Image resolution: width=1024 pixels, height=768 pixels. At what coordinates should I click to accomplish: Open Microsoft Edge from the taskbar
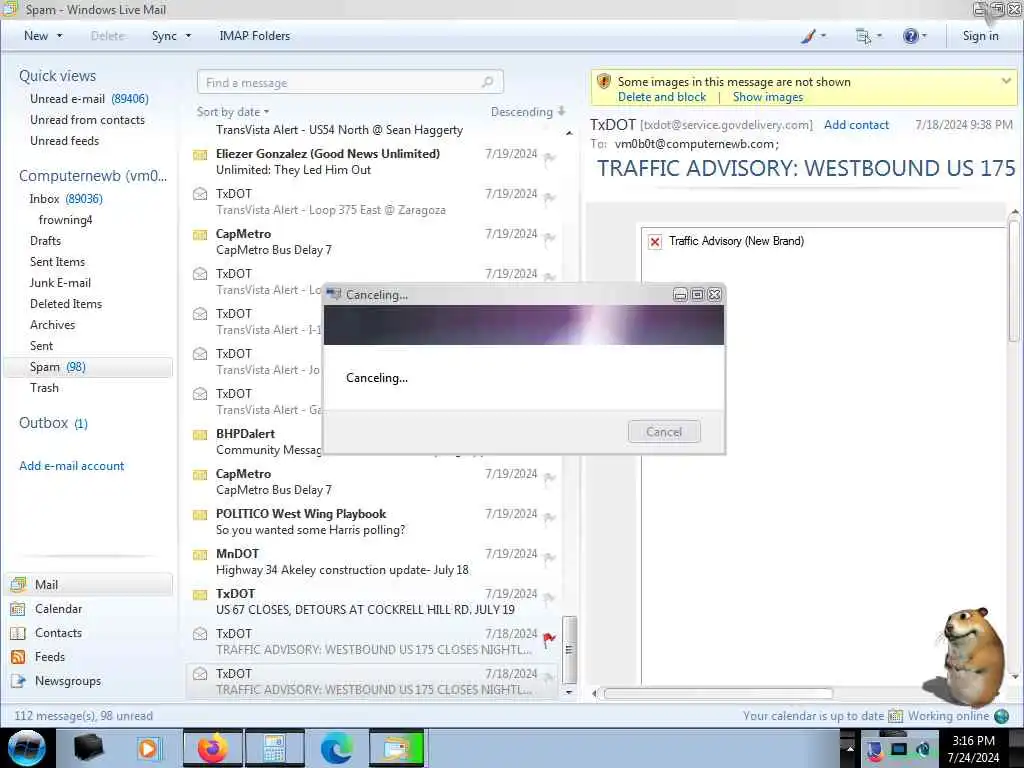336,748
